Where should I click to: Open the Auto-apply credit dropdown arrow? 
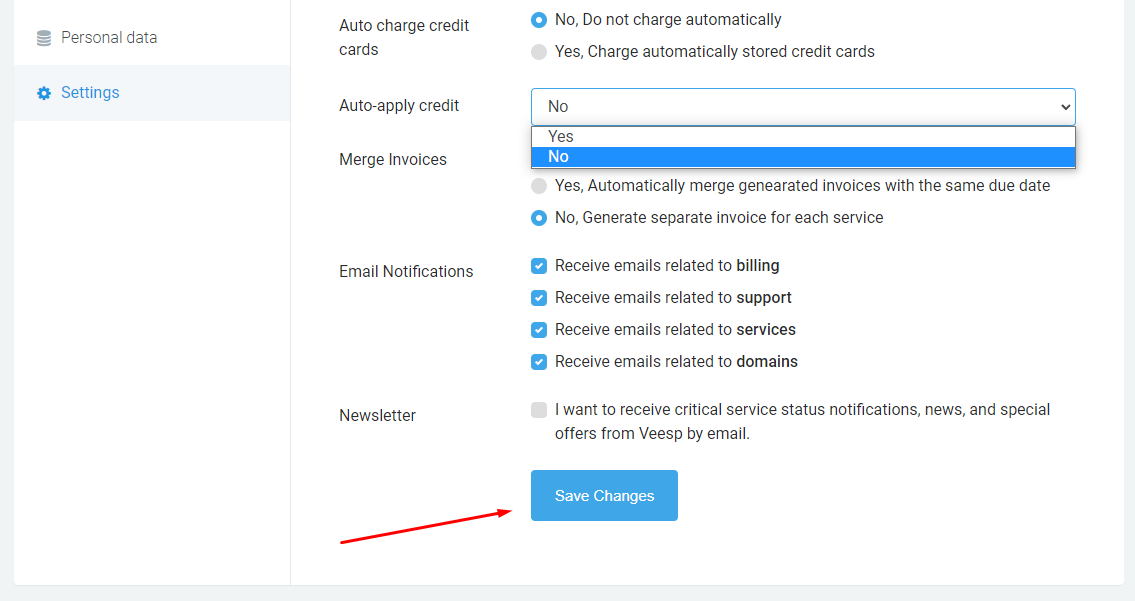point(1065,107)
